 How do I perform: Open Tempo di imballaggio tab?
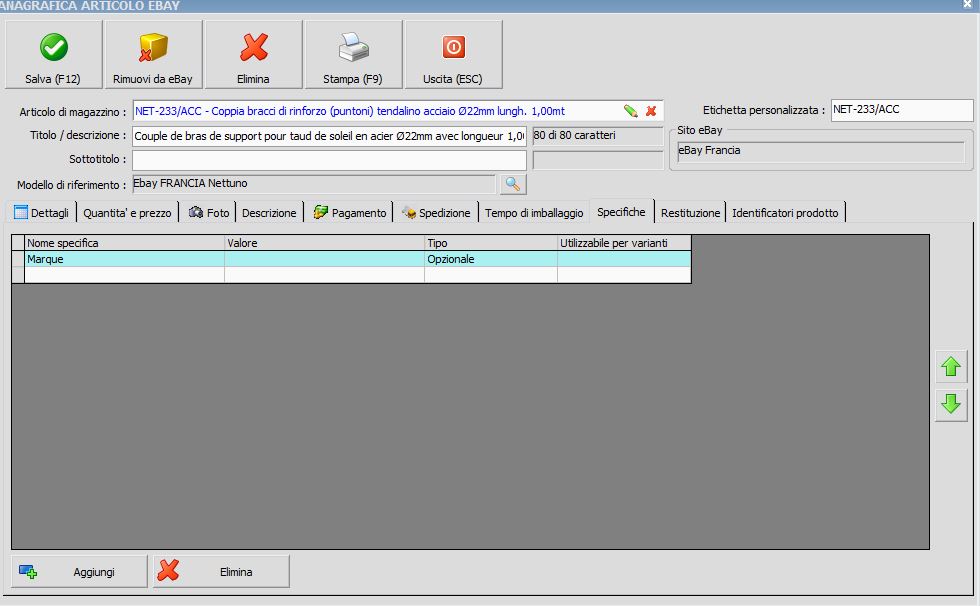tap(534, 213)
